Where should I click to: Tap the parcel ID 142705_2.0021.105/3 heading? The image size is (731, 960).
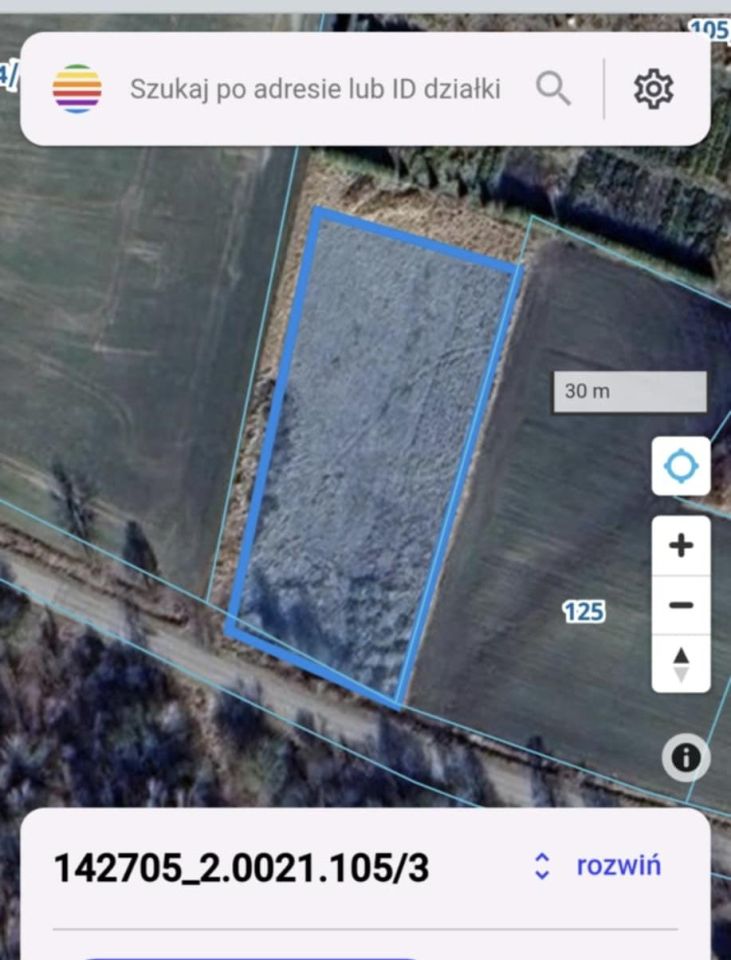click(241, 868)
